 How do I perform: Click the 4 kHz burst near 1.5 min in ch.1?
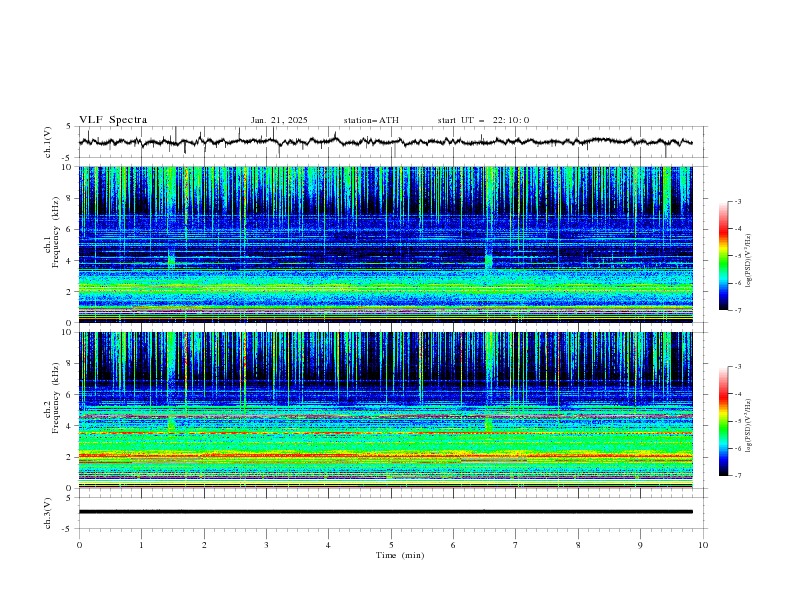pos(171,261)
